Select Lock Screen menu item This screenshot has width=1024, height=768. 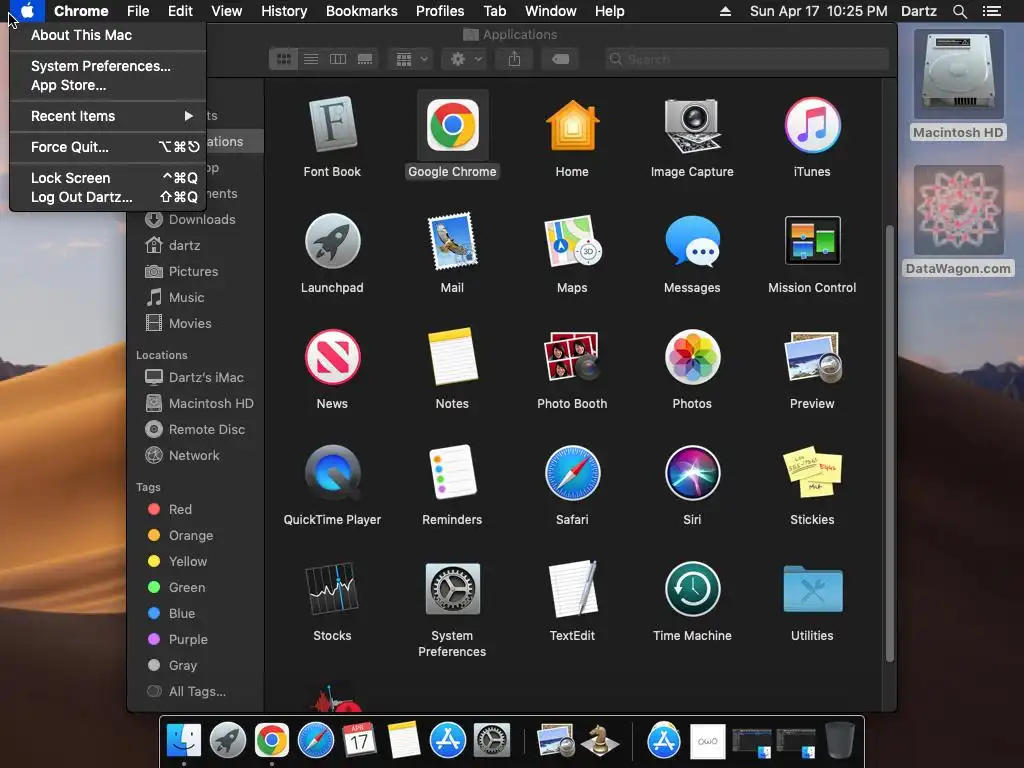click(108, 178)
